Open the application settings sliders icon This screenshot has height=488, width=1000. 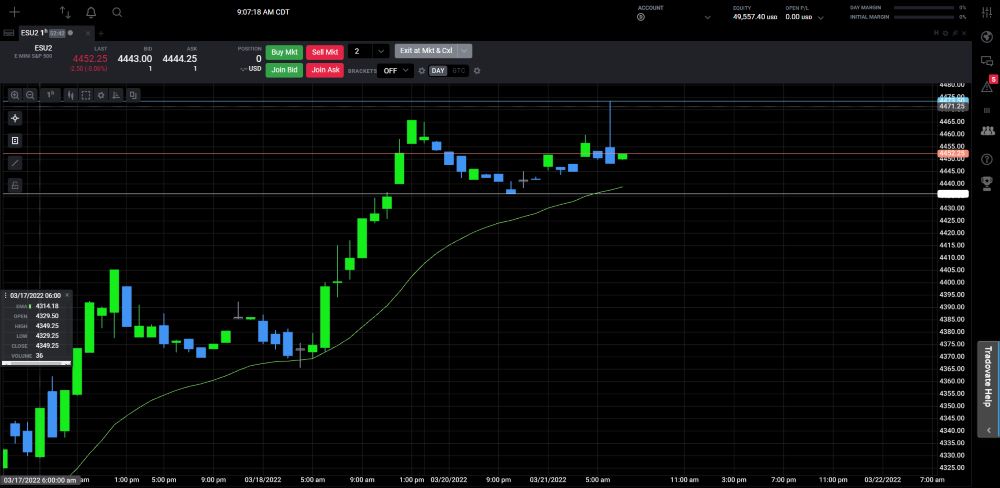(x=987, y=12)
